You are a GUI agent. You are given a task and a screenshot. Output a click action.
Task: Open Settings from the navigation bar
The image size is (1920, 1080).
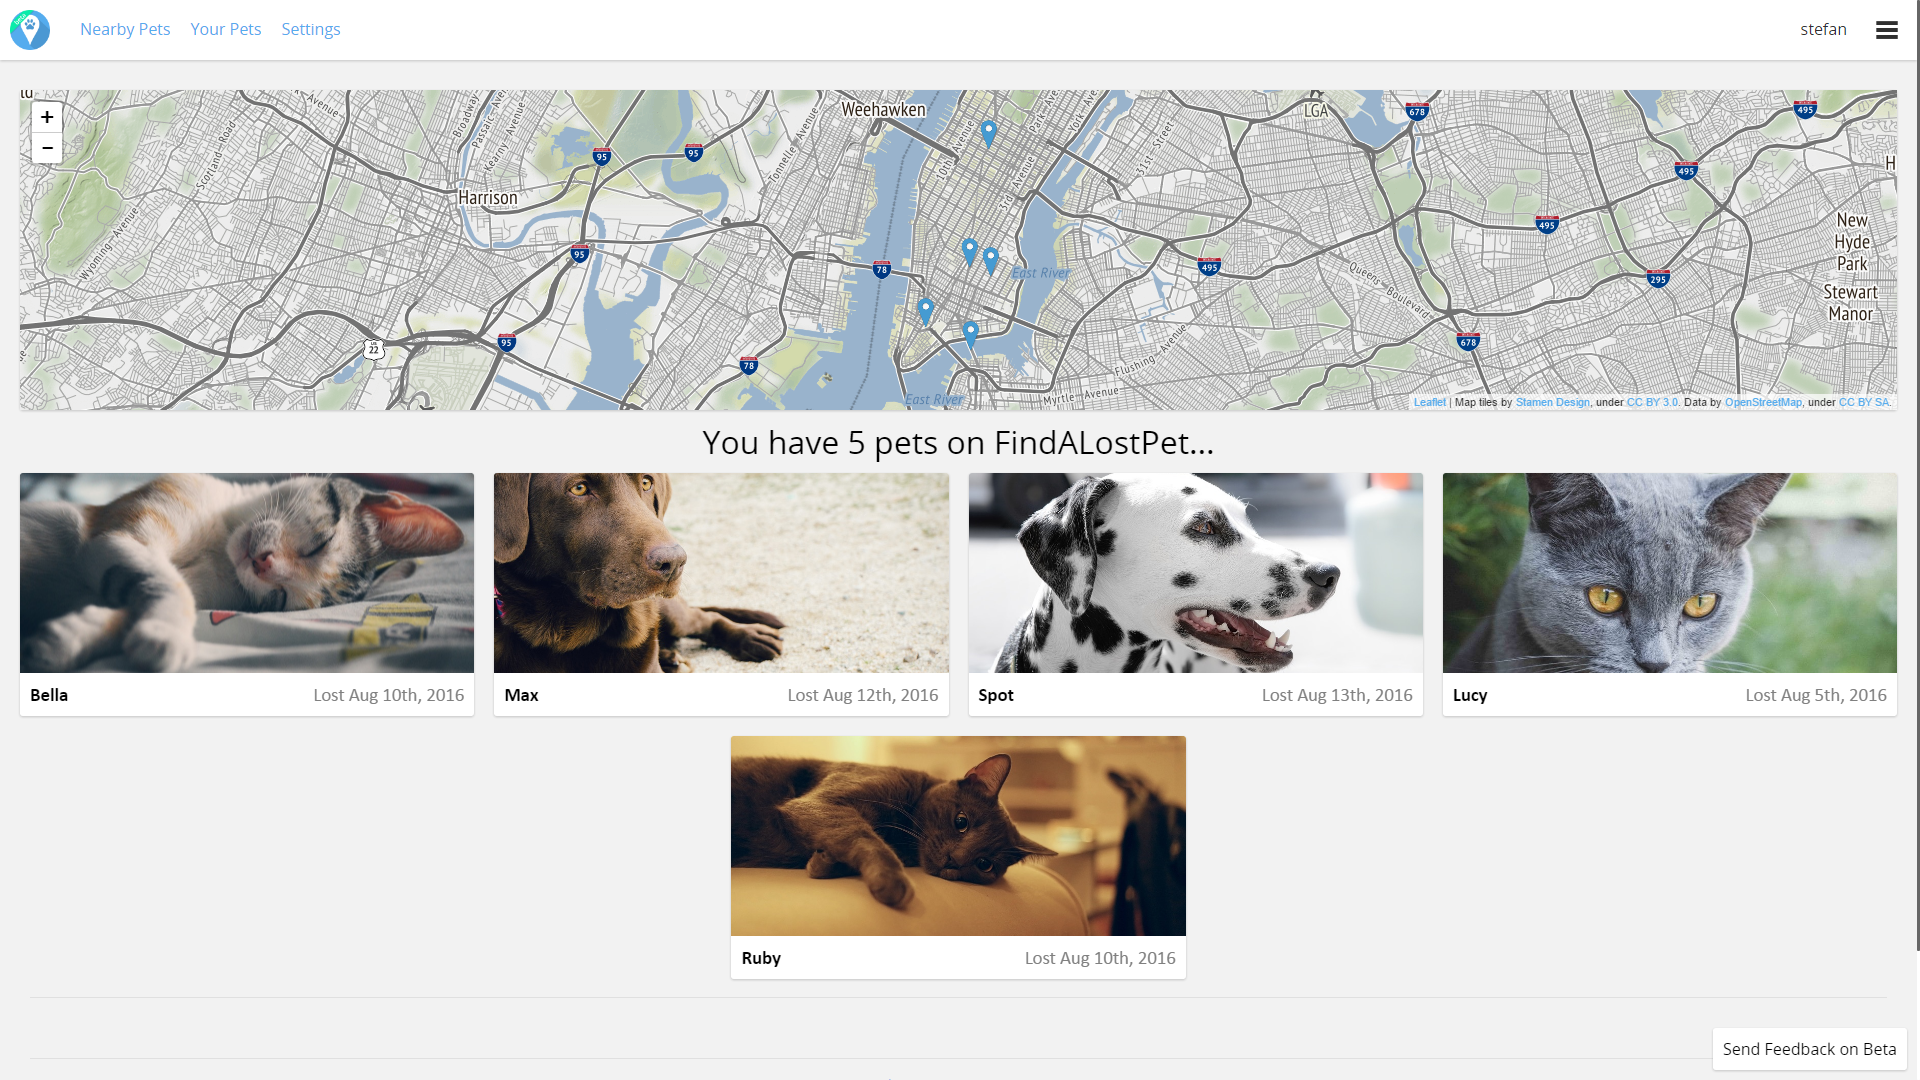click(x=310, y=30)
